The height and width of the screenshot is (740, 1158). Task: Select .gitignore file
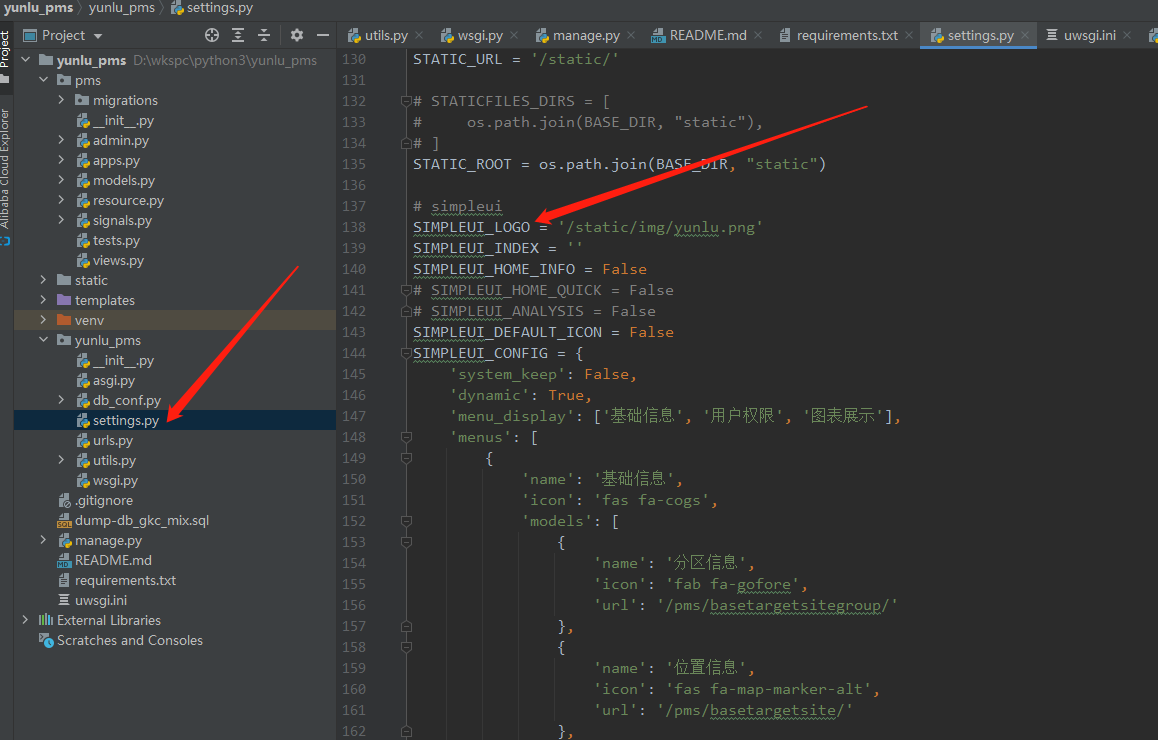click(x=103, y=500)
